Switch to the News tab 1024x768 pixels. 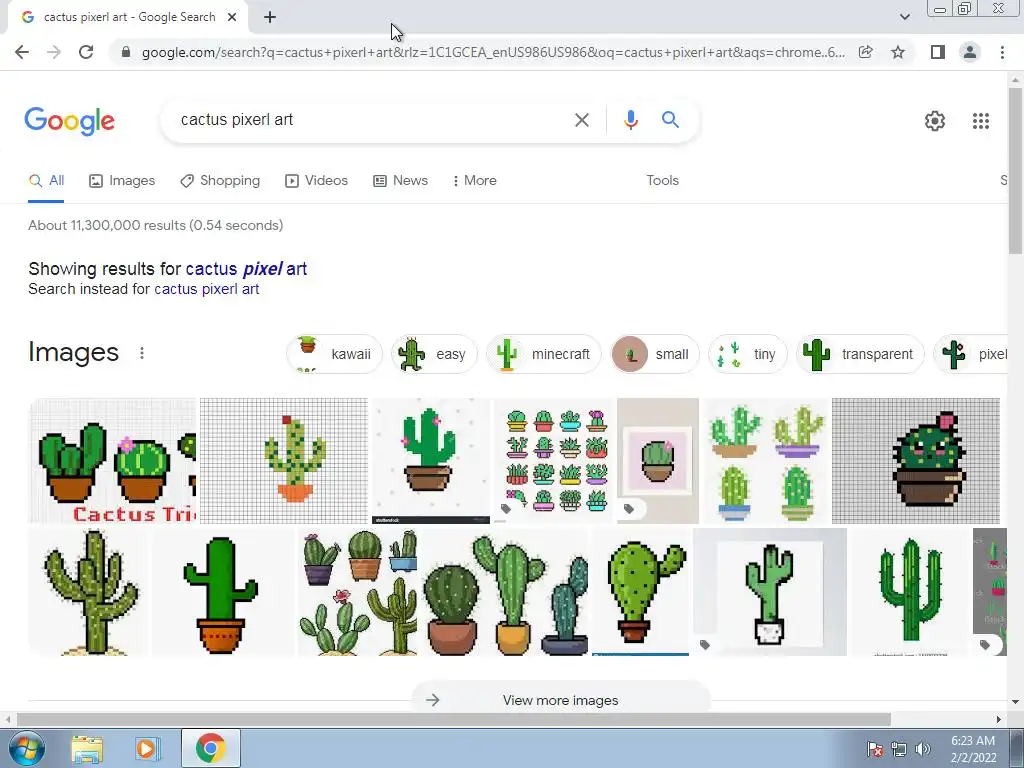click(x=400, y=181)
